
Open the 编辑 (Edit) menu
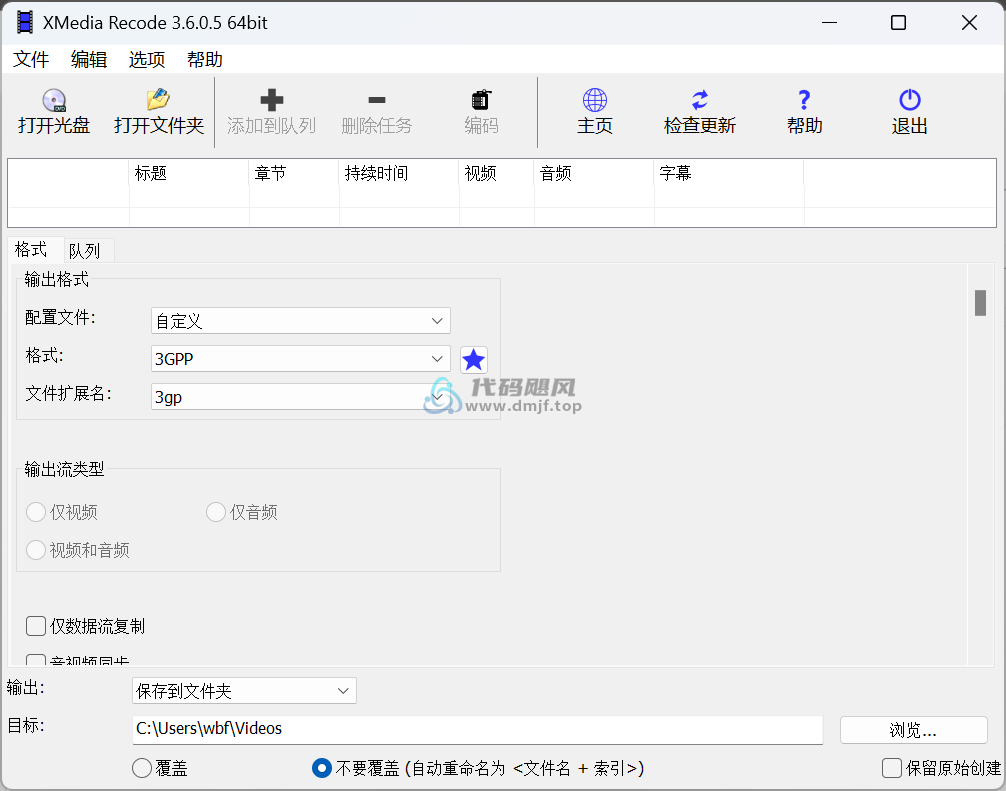coord(89,60)
